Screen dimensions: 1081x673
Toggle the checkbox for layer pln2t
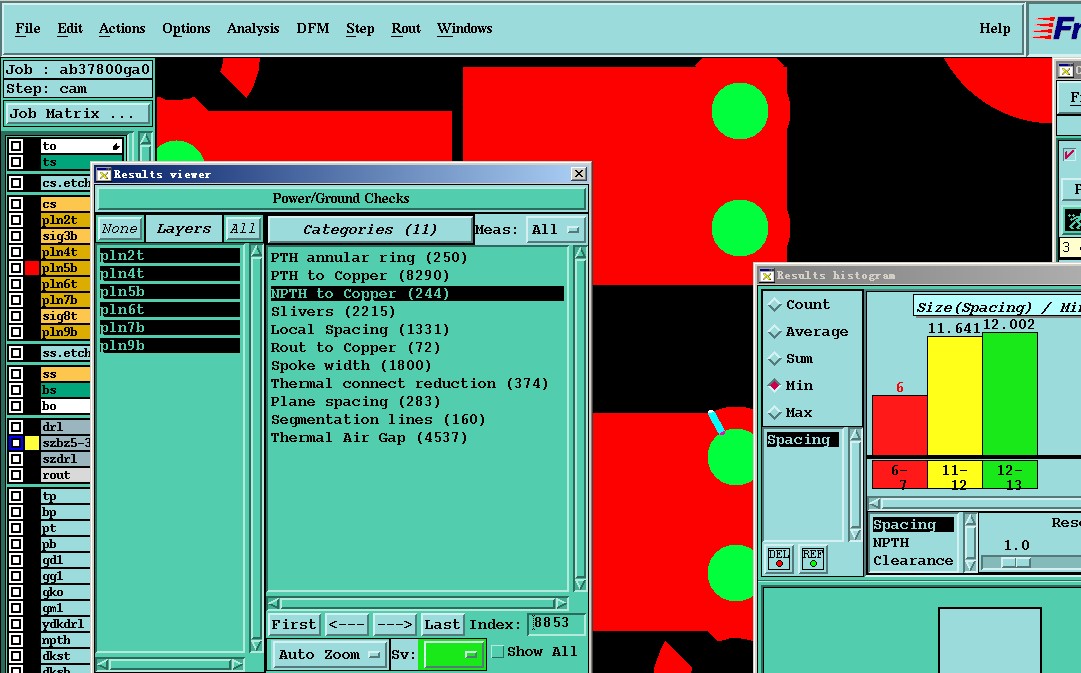[x=16, y=221]
